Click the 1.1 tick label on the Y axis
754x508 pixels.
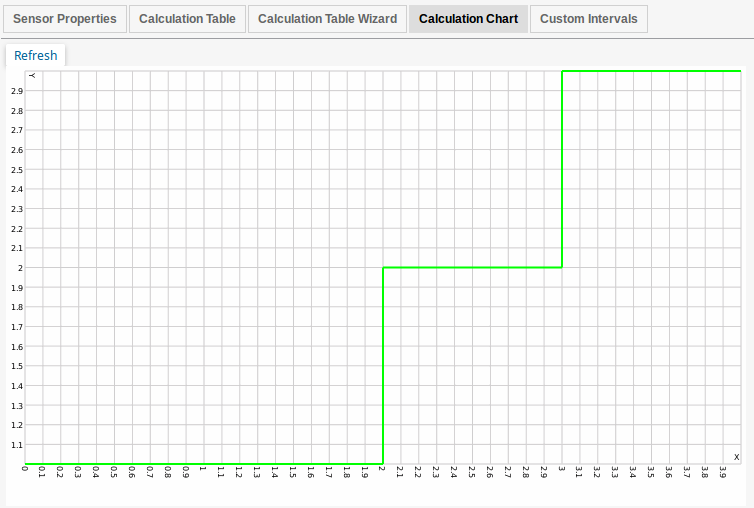17,445
